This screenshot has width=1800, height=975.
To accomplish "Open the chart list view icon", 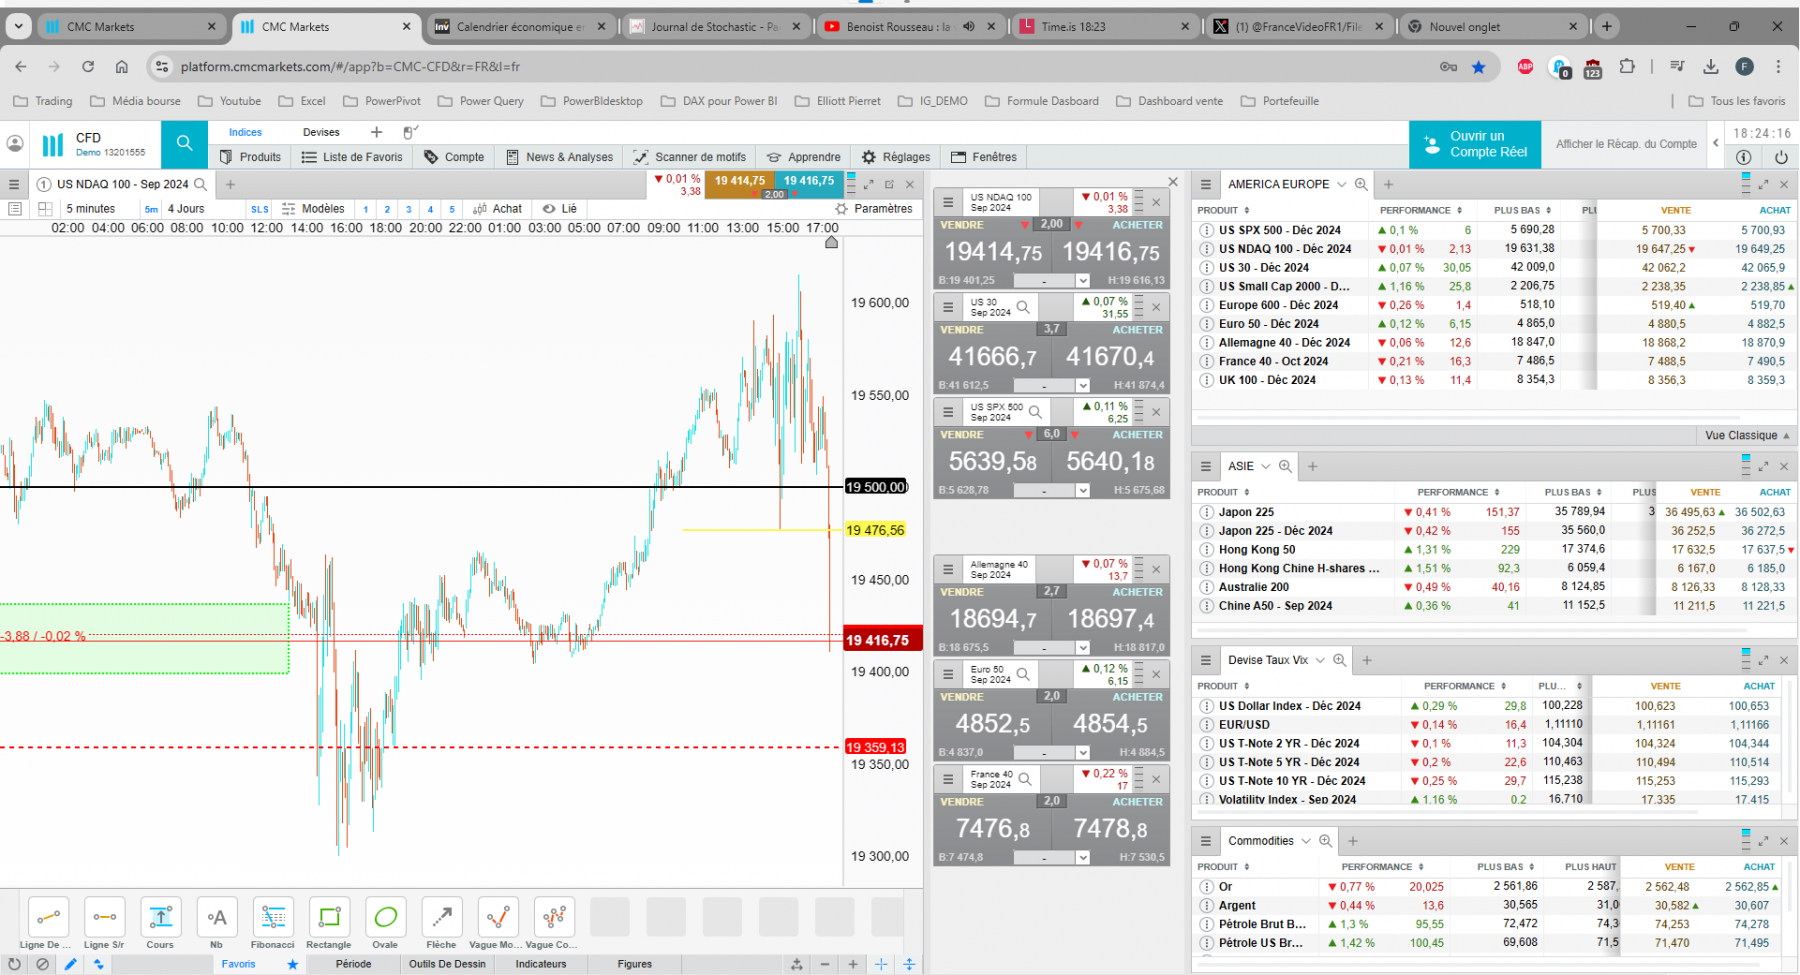I will click(14, 209).
